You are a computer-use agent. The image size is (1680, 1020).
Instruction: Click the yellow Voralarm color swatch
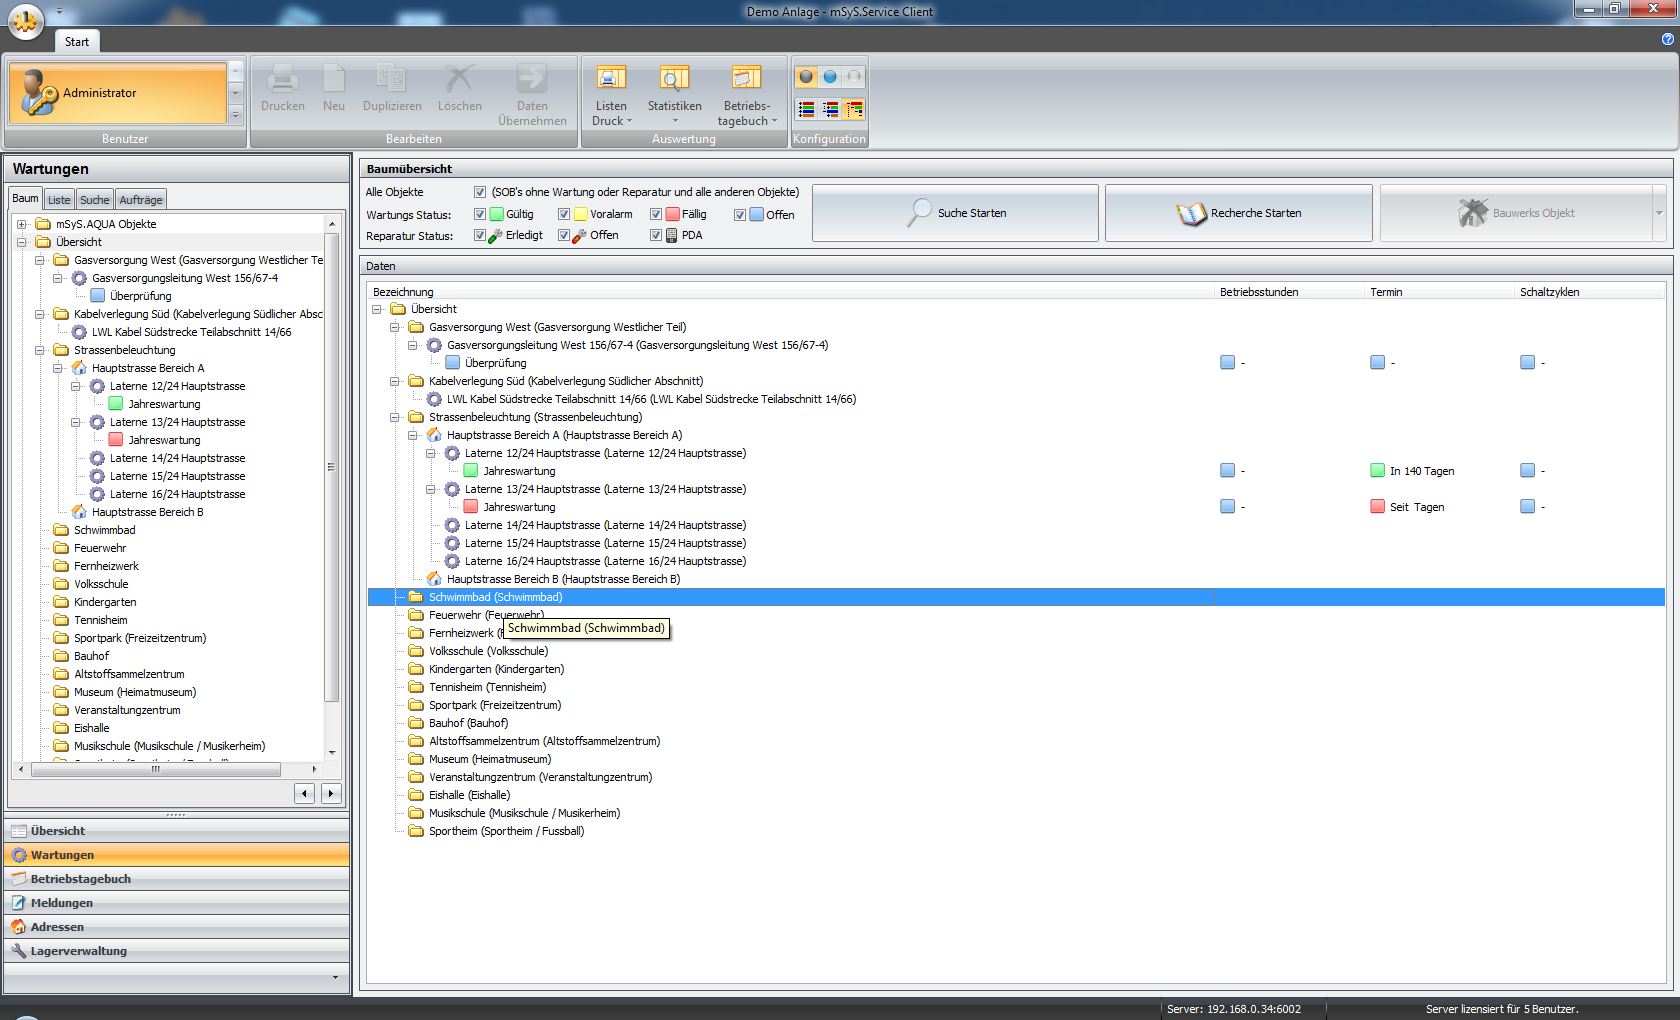(581, 214)
